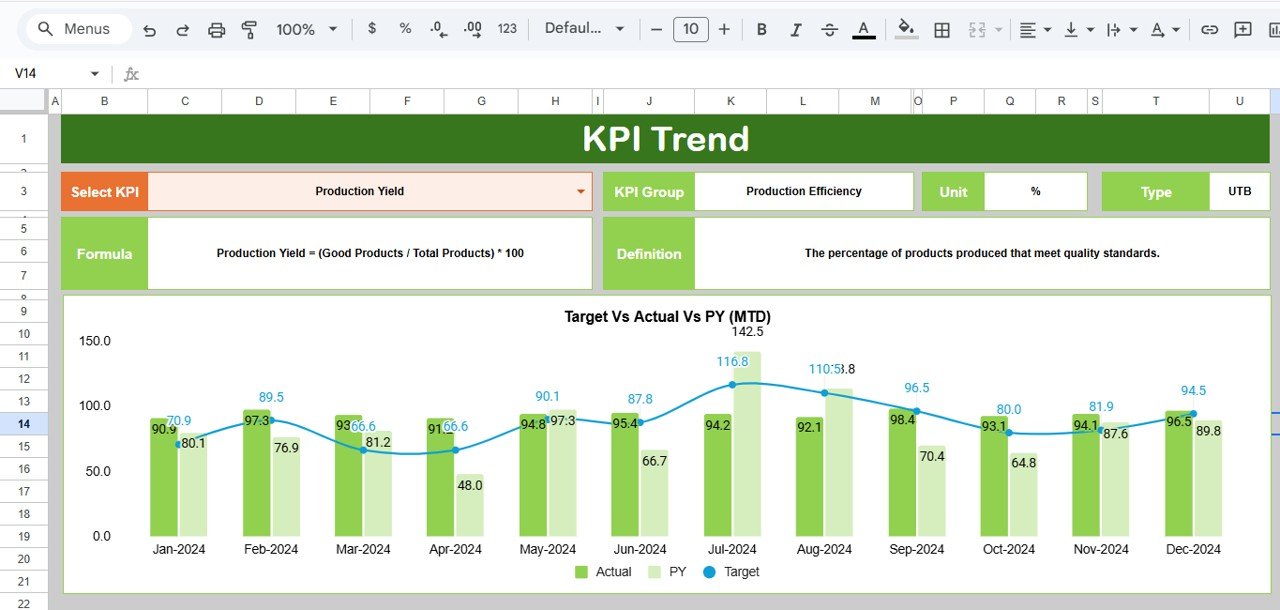Toggle bold formatting
The image size is (1280, 610).
(x=761, y=29)
